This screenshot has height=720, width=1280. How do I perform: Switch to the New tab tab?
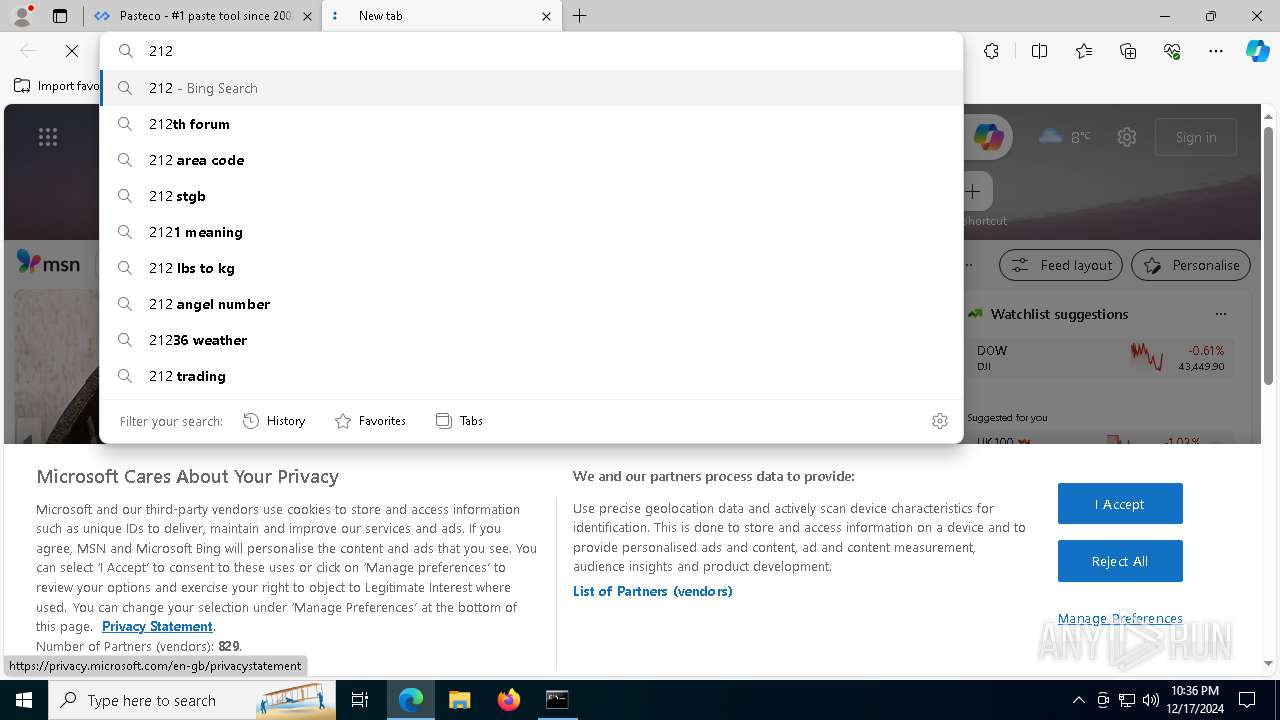click(440, 16)
